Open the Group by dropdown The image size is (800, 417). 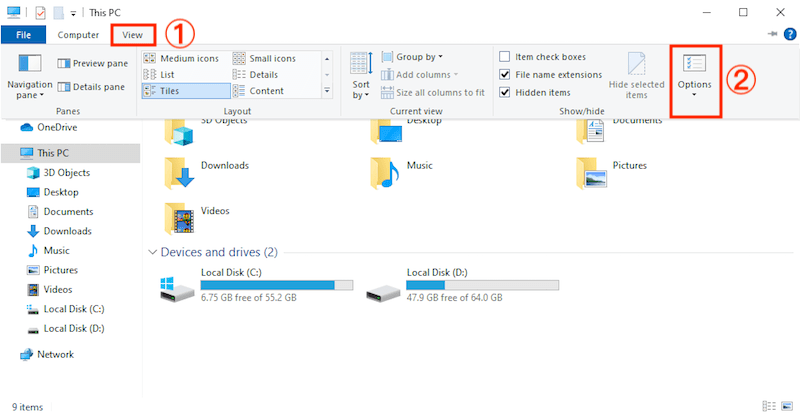pos(412,57)
